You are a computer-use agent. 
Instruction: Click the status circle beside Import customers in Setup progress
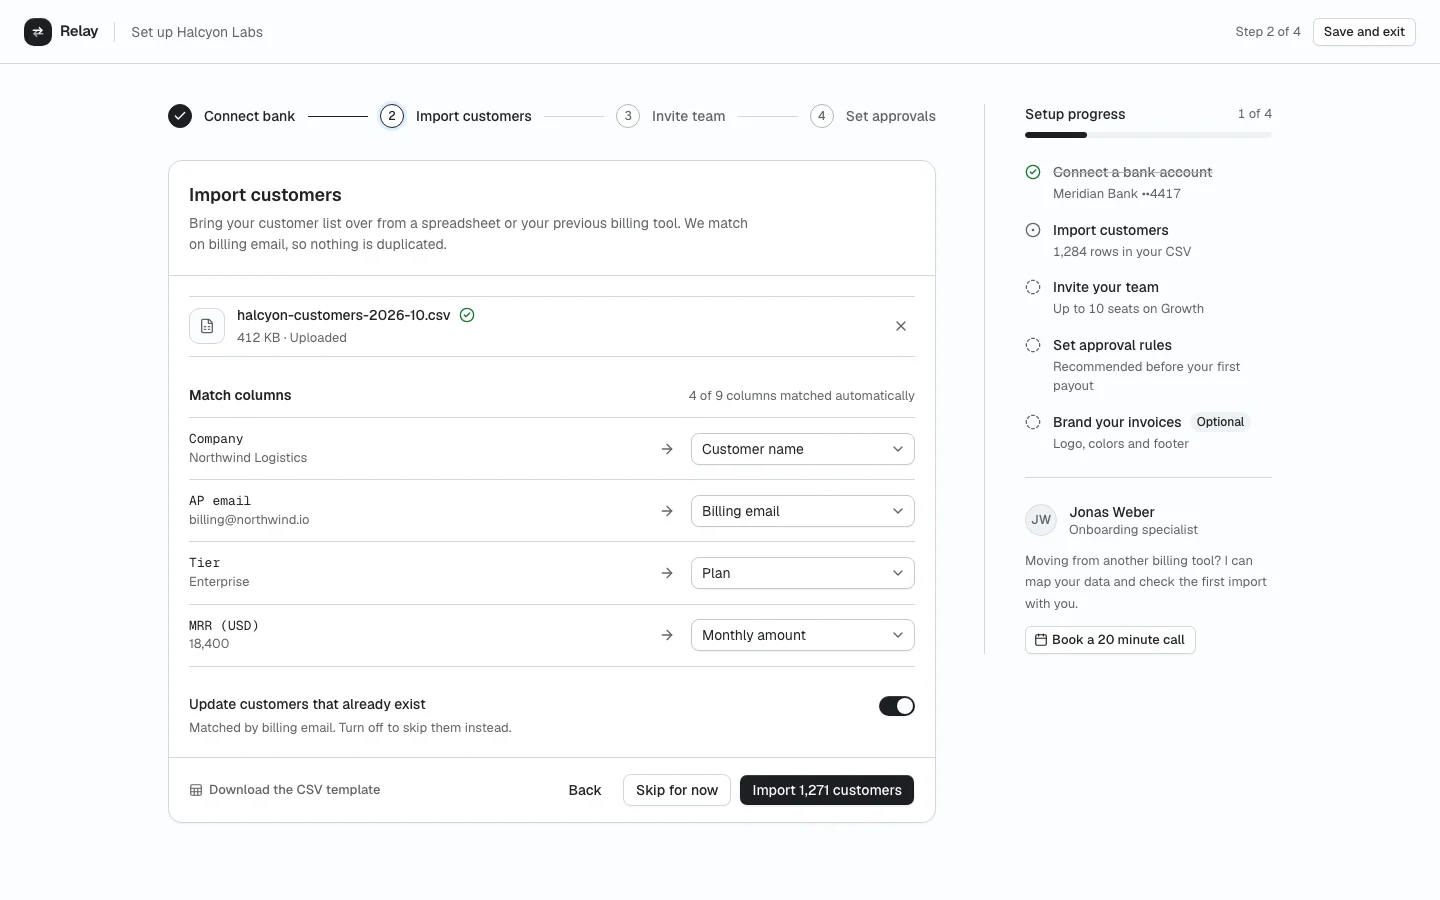pos(1033,230)
